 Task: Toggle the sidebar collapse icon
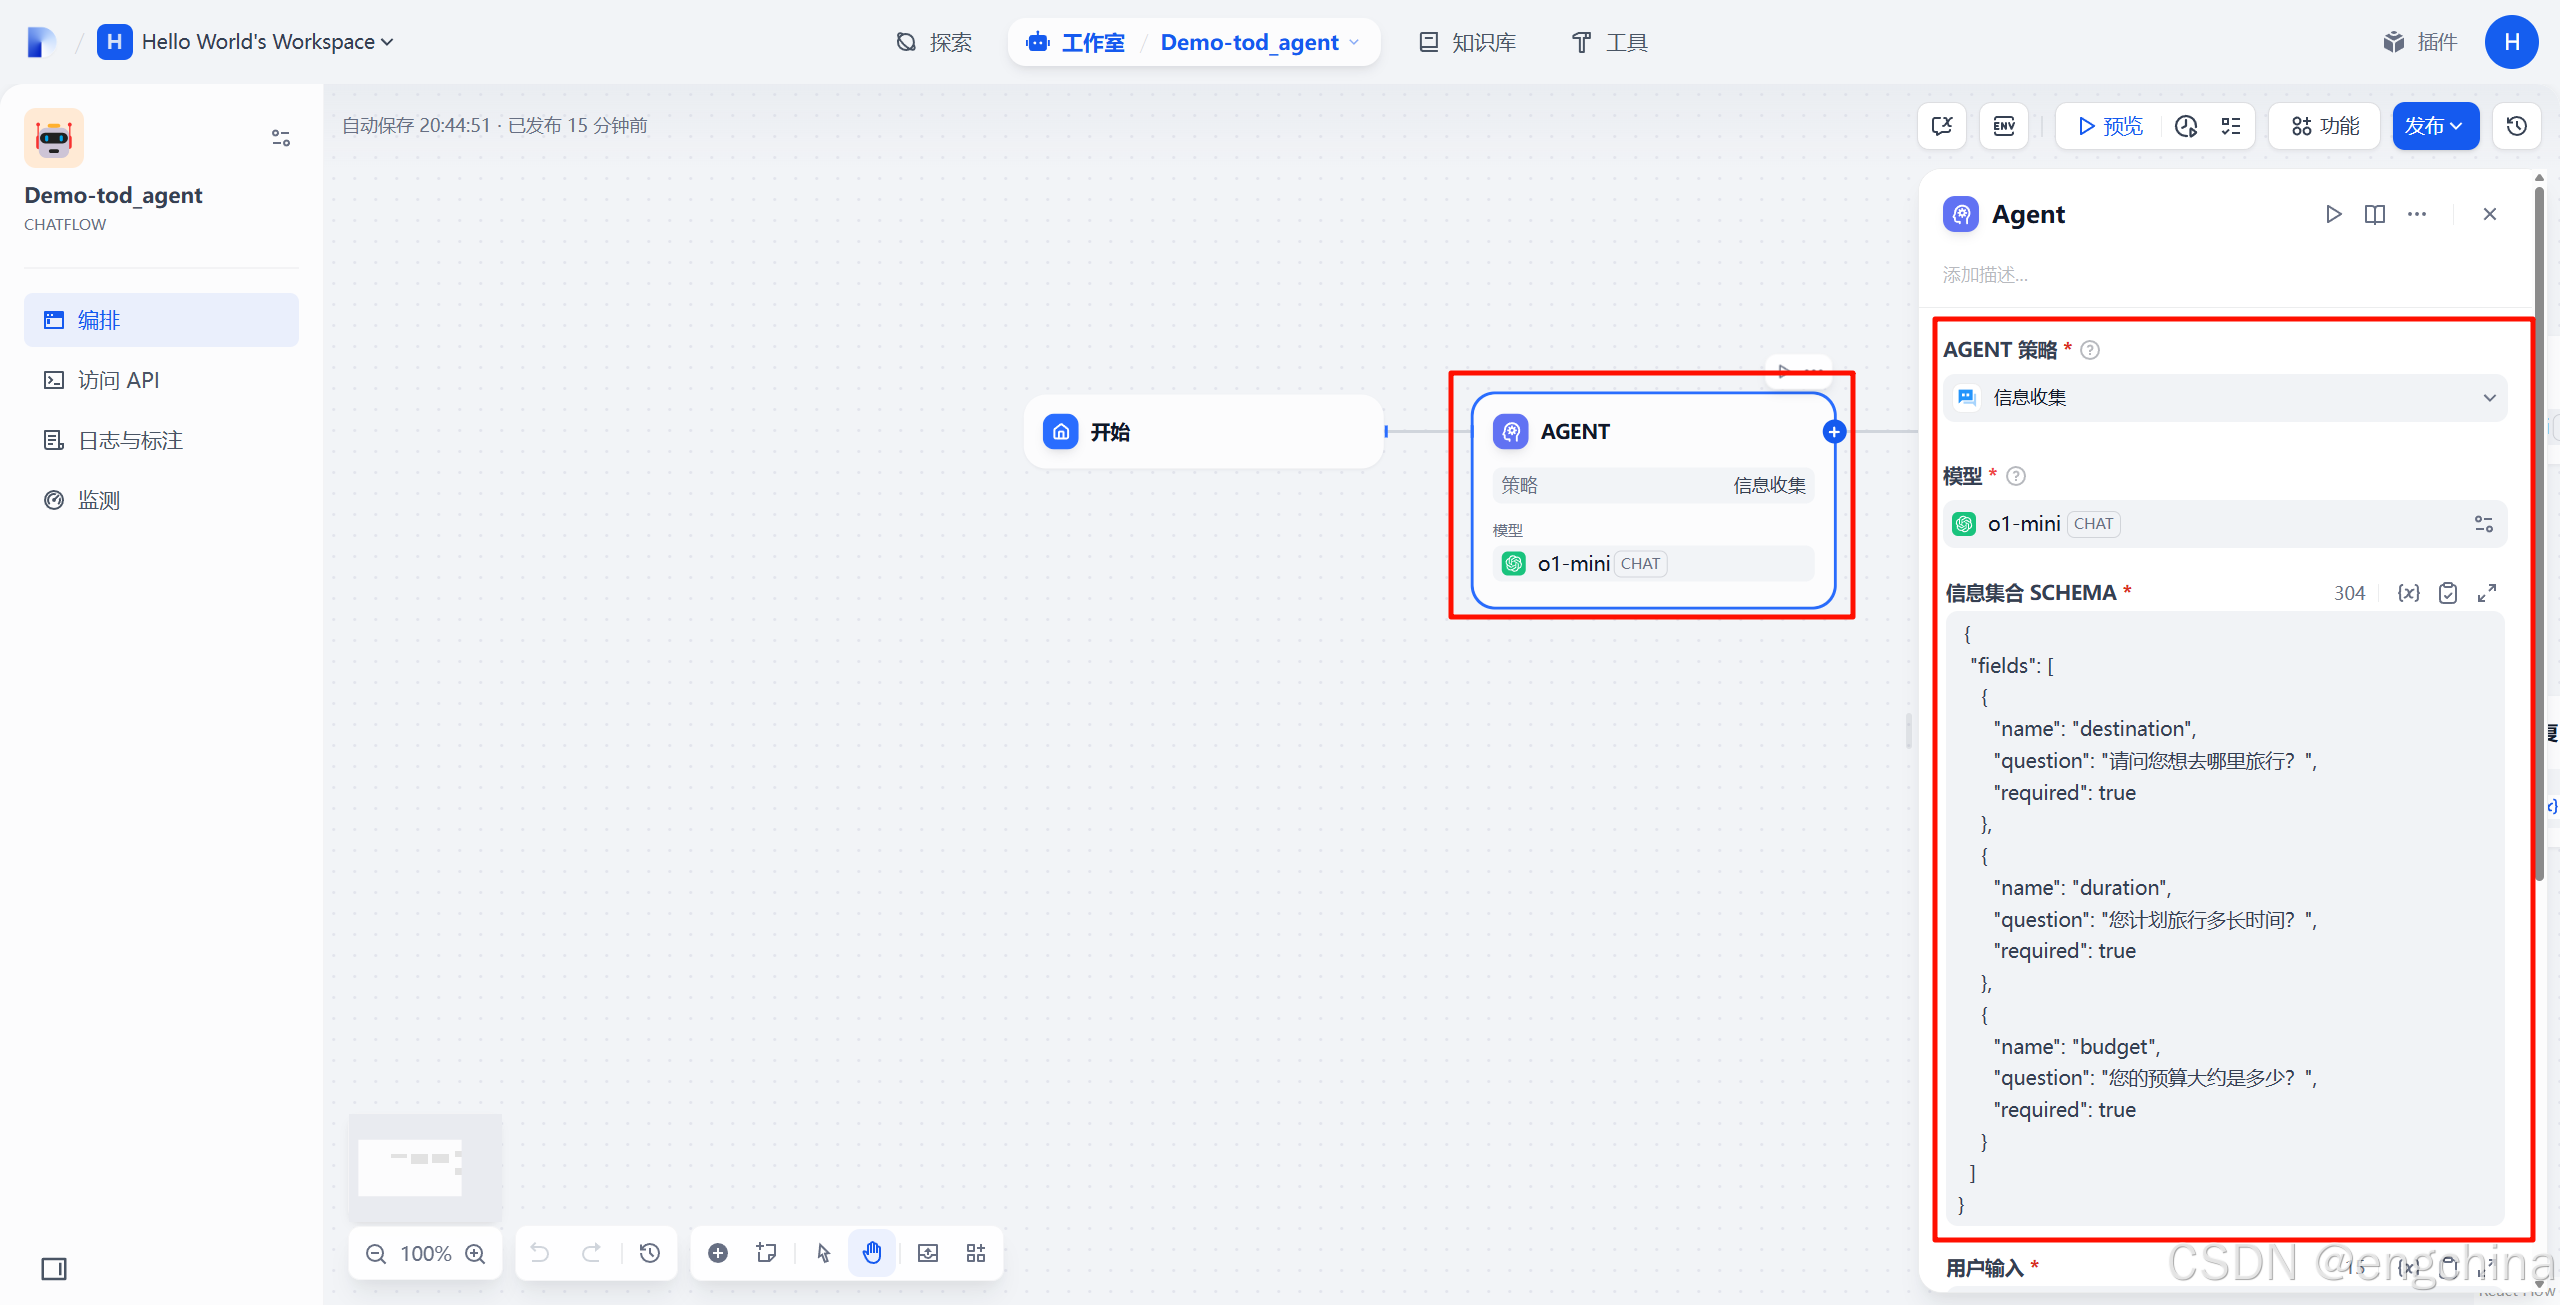pos(54,1269)
